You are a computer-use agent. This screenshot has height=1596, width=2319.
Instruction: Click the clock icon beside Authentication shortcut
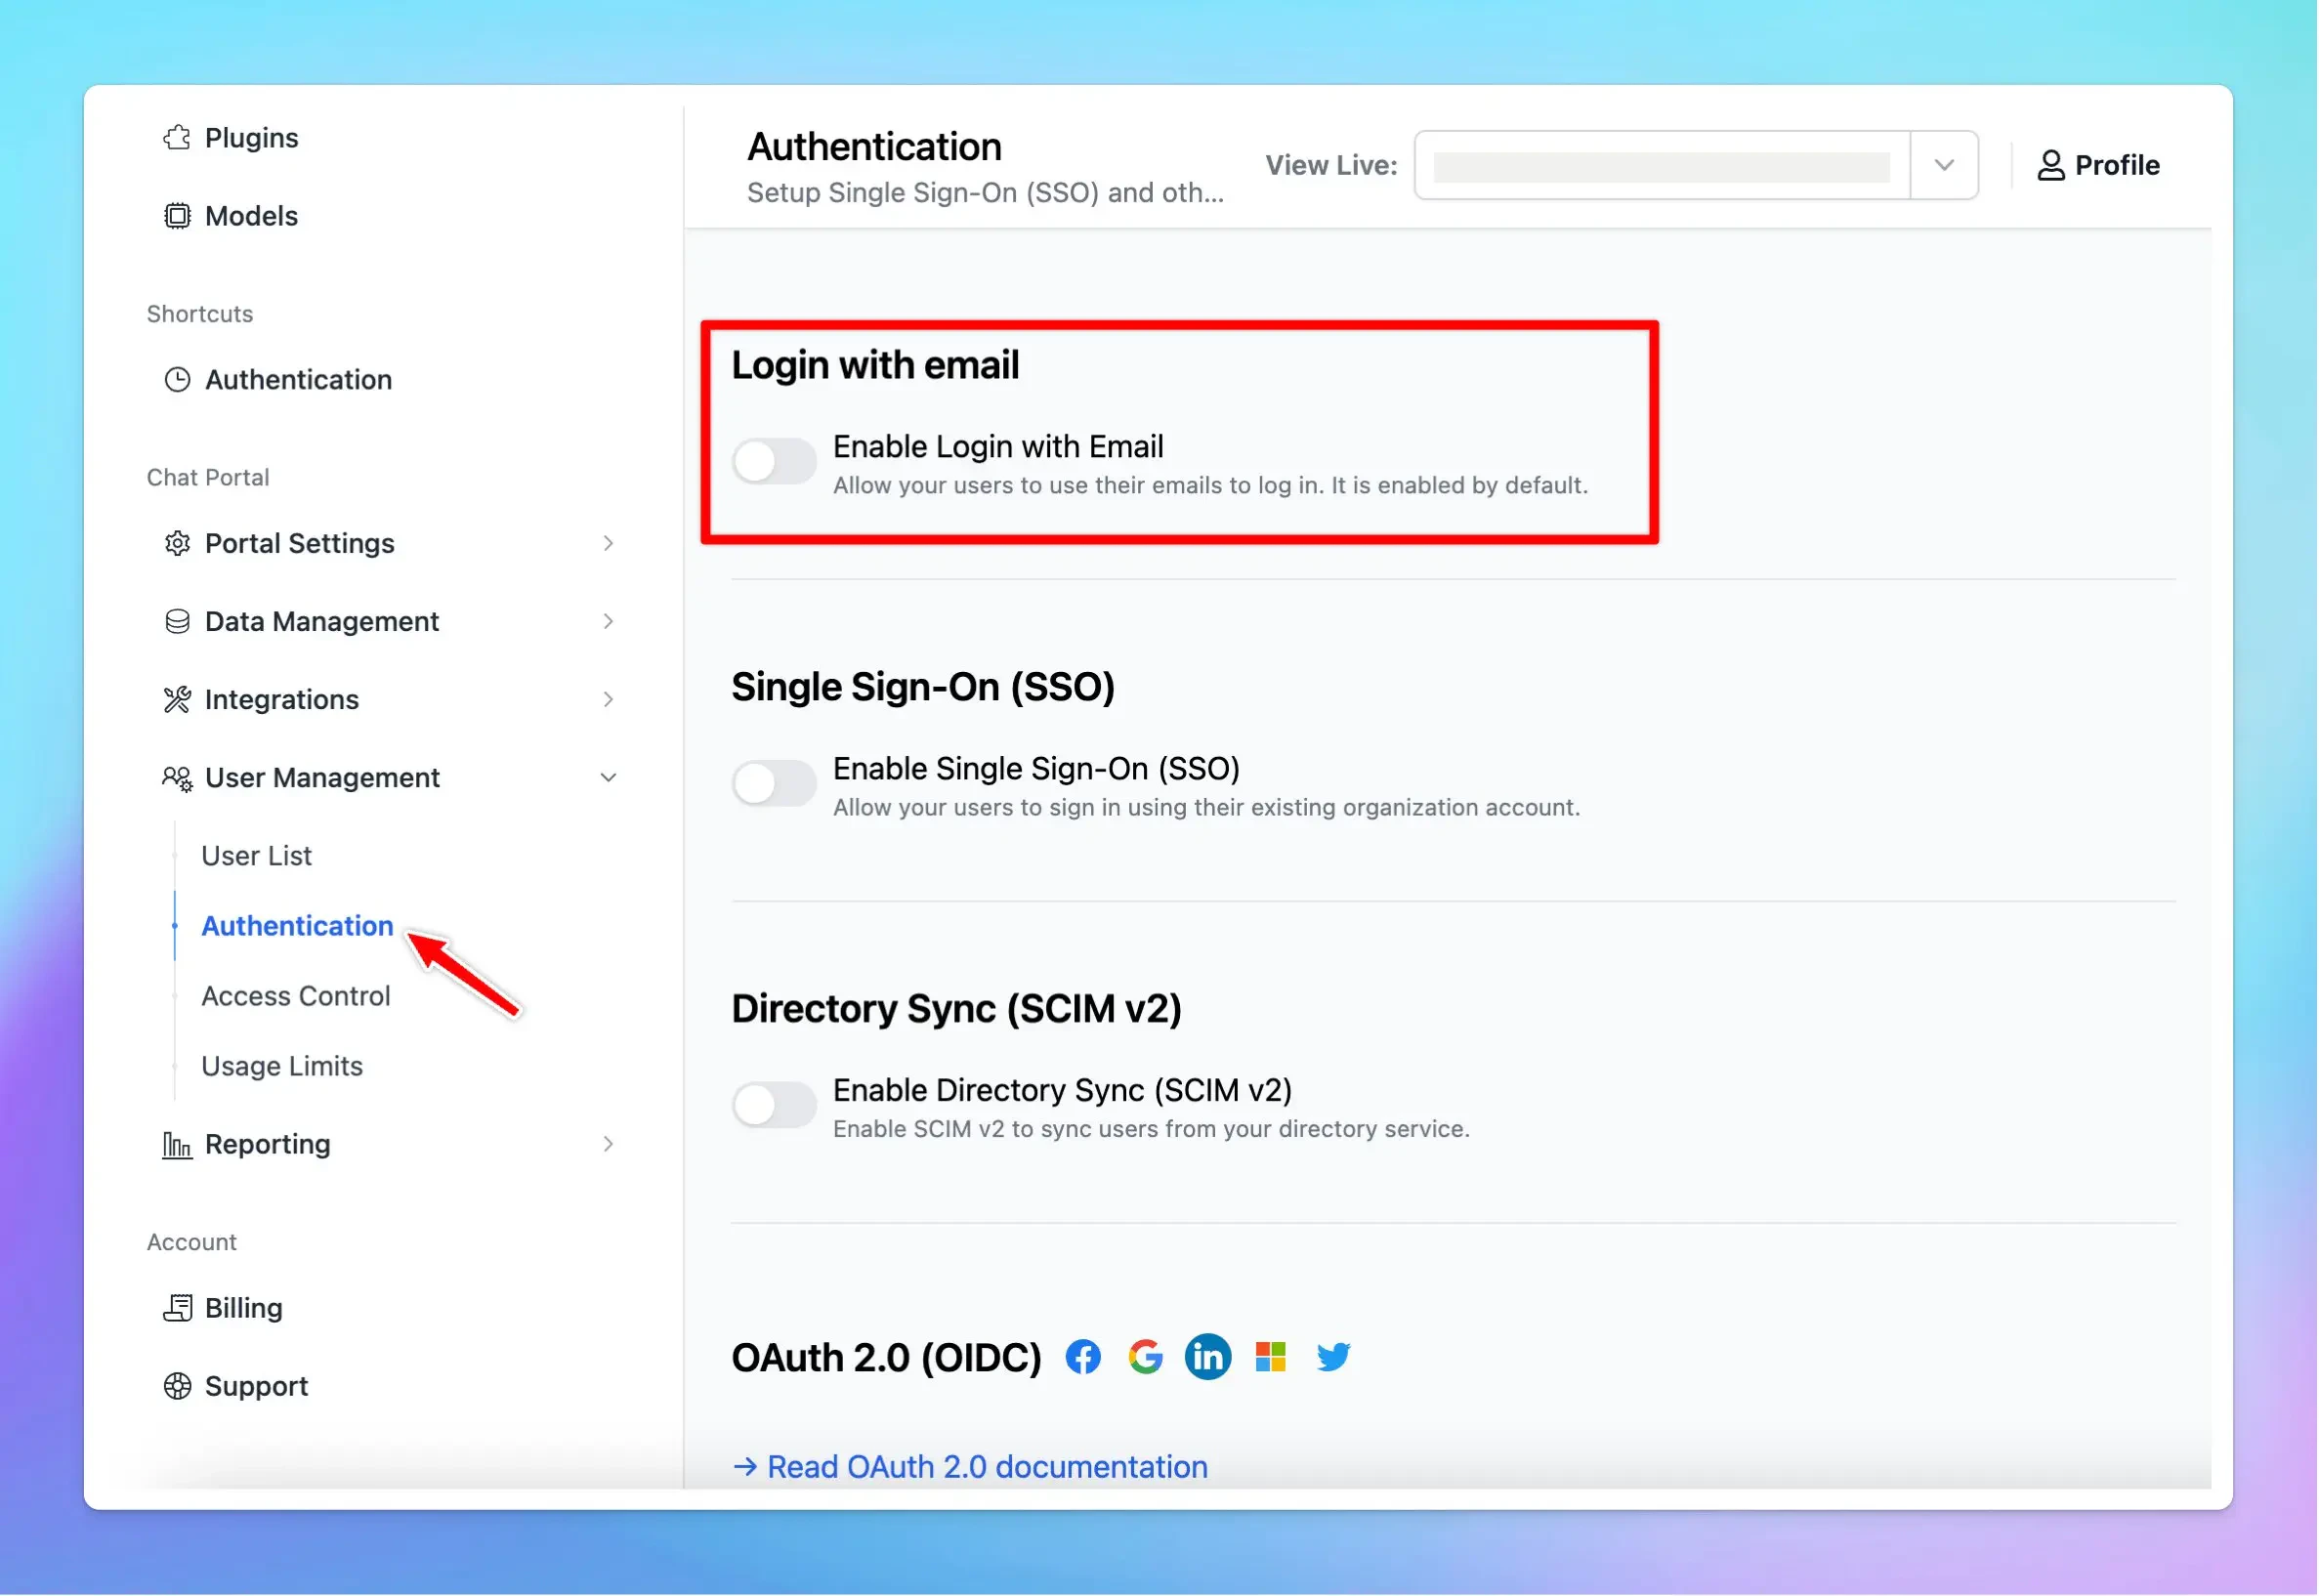(x=177, y=380)
